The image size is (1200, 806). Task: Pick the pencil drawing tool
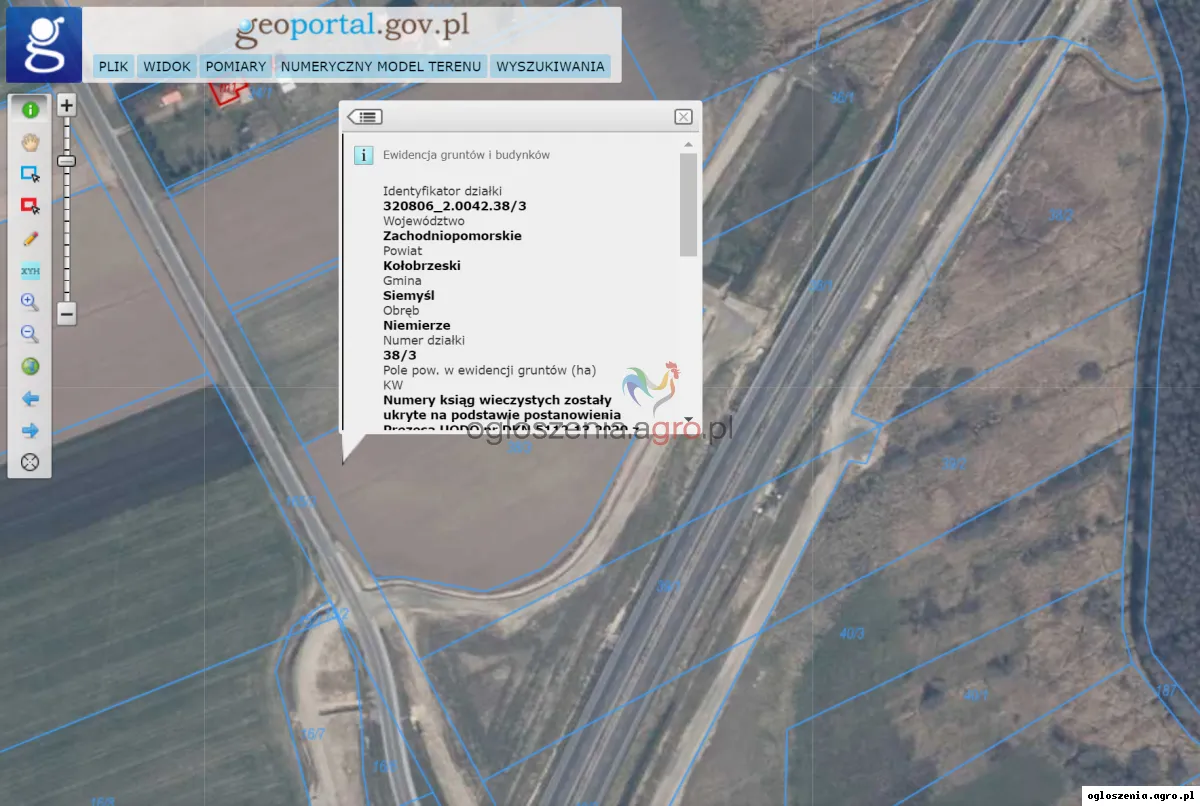pyautogui.click(x=30, y=238)
